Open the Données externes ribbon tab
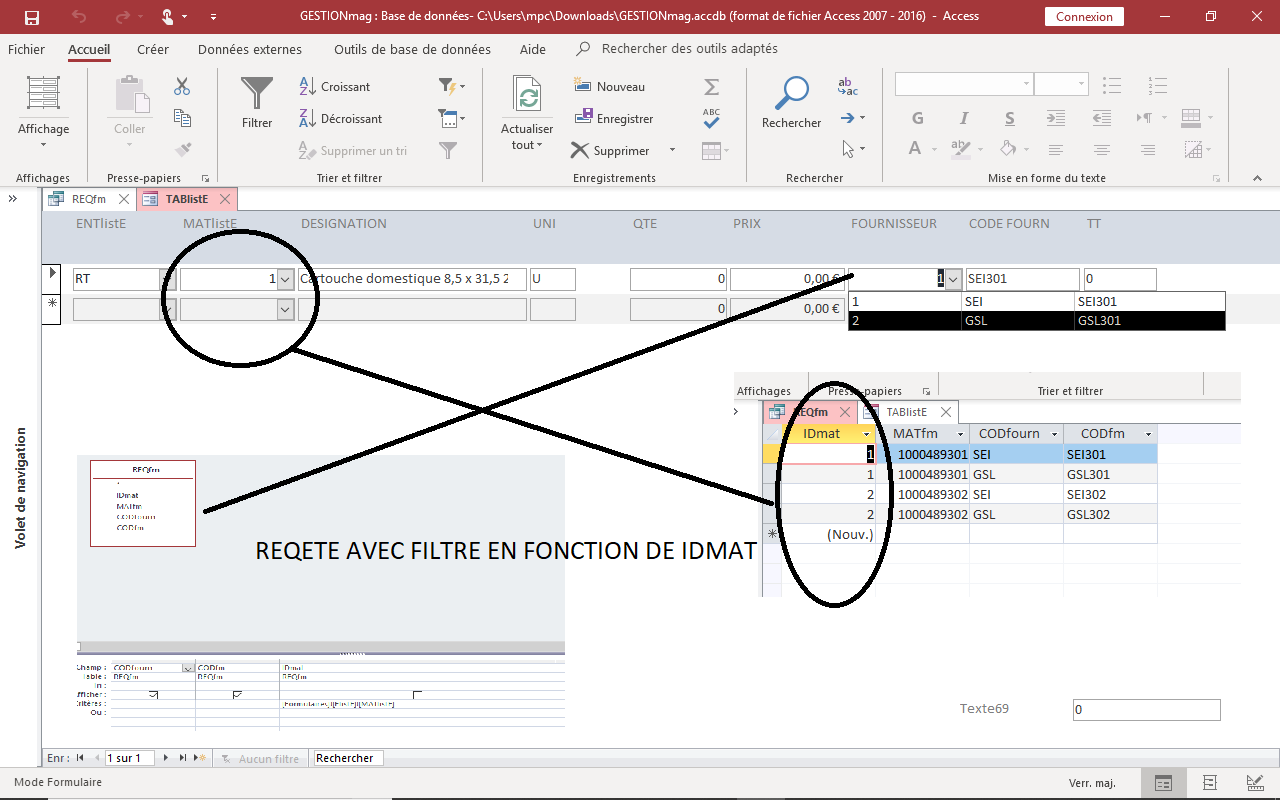Screen dimensions: 1280x800 (x=250, y=49)
